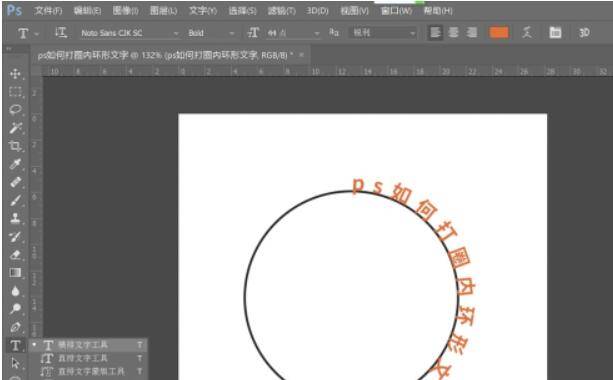Viewport: 613px width, 380px height.
Task: Open the 滤镜(T) menu
Action: pos(281,11)
